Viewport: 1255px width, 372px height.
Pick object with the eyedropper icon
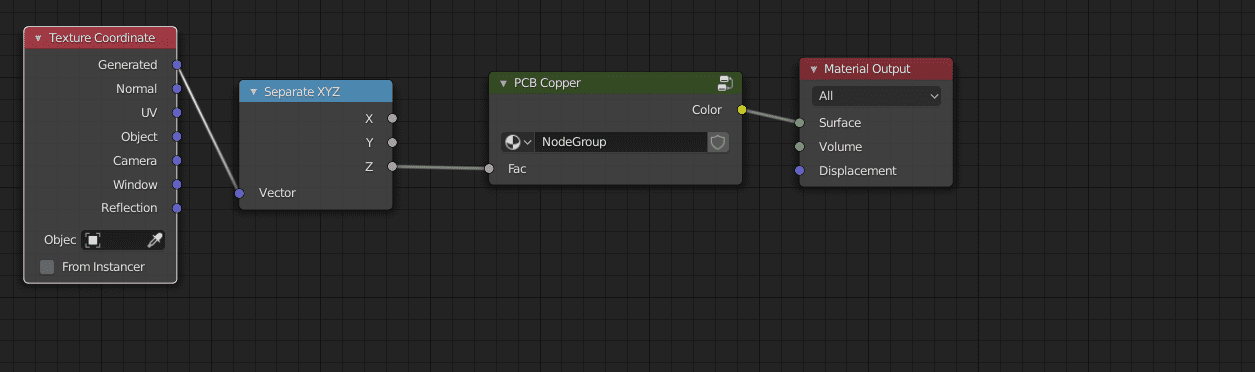154,240
